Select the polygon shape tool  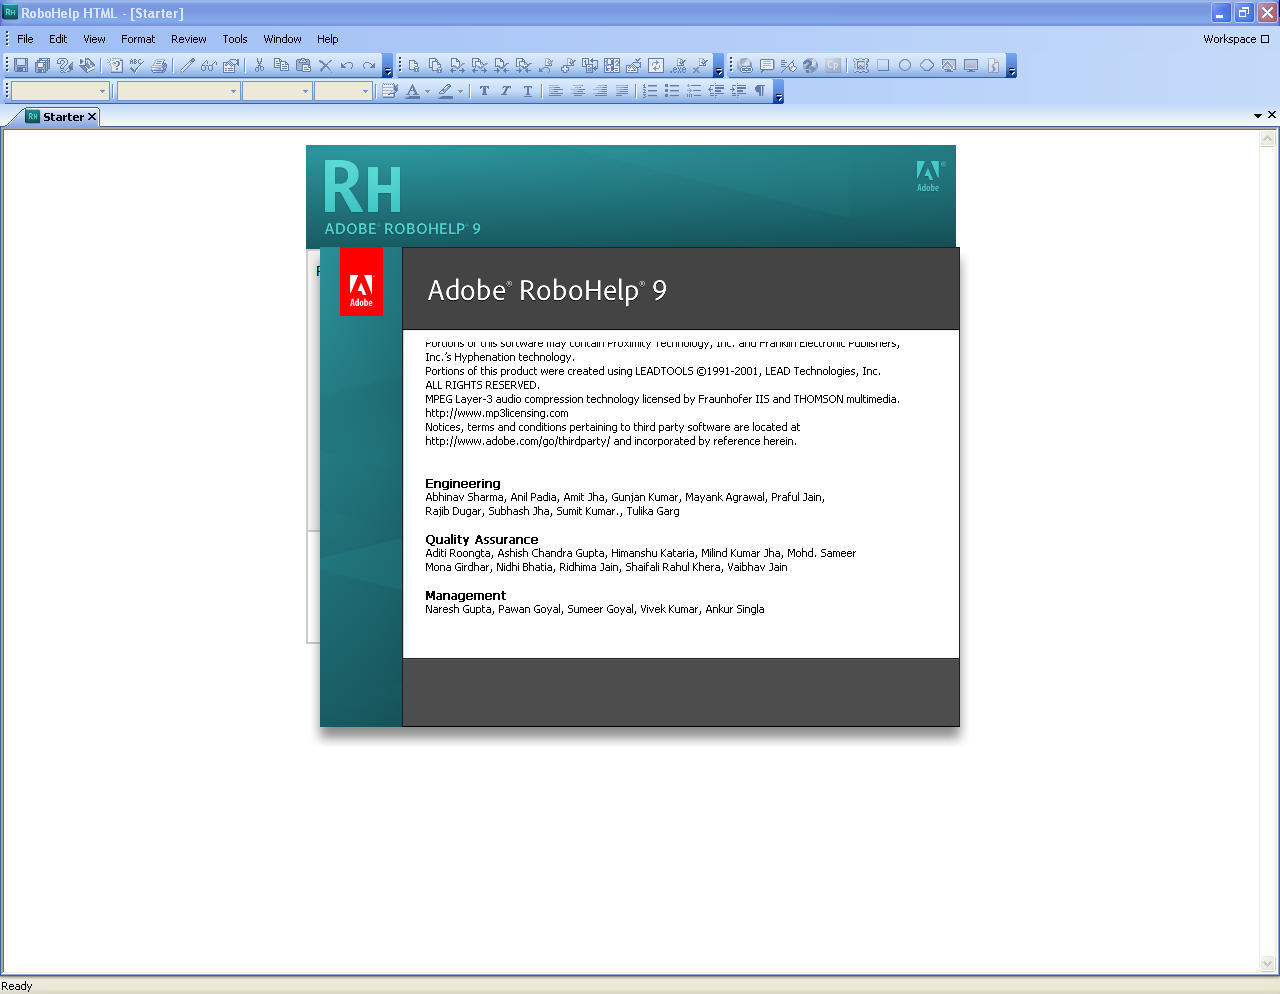(x=927, y=65)
